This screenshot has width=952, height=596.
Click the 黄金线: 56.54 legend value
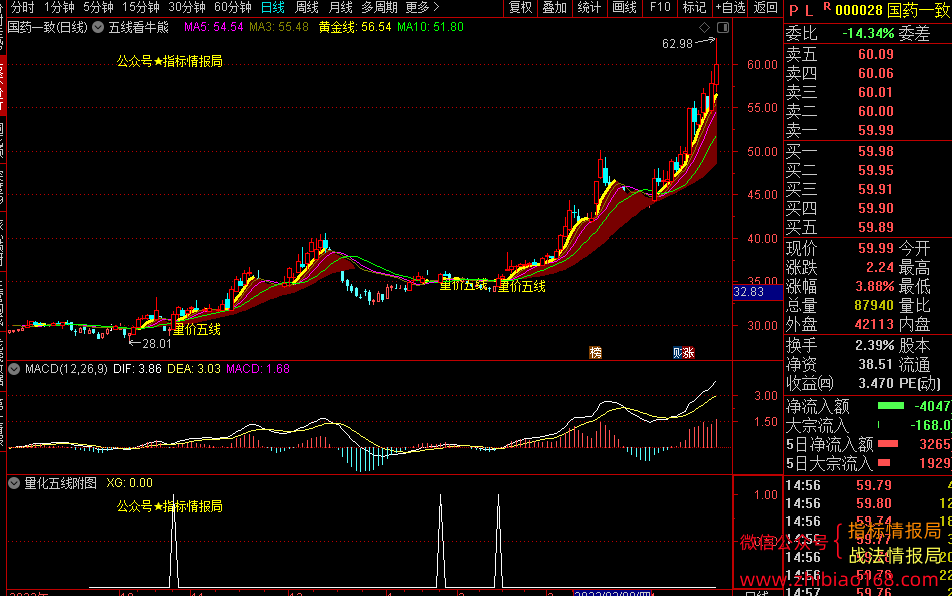click(355, 27)
